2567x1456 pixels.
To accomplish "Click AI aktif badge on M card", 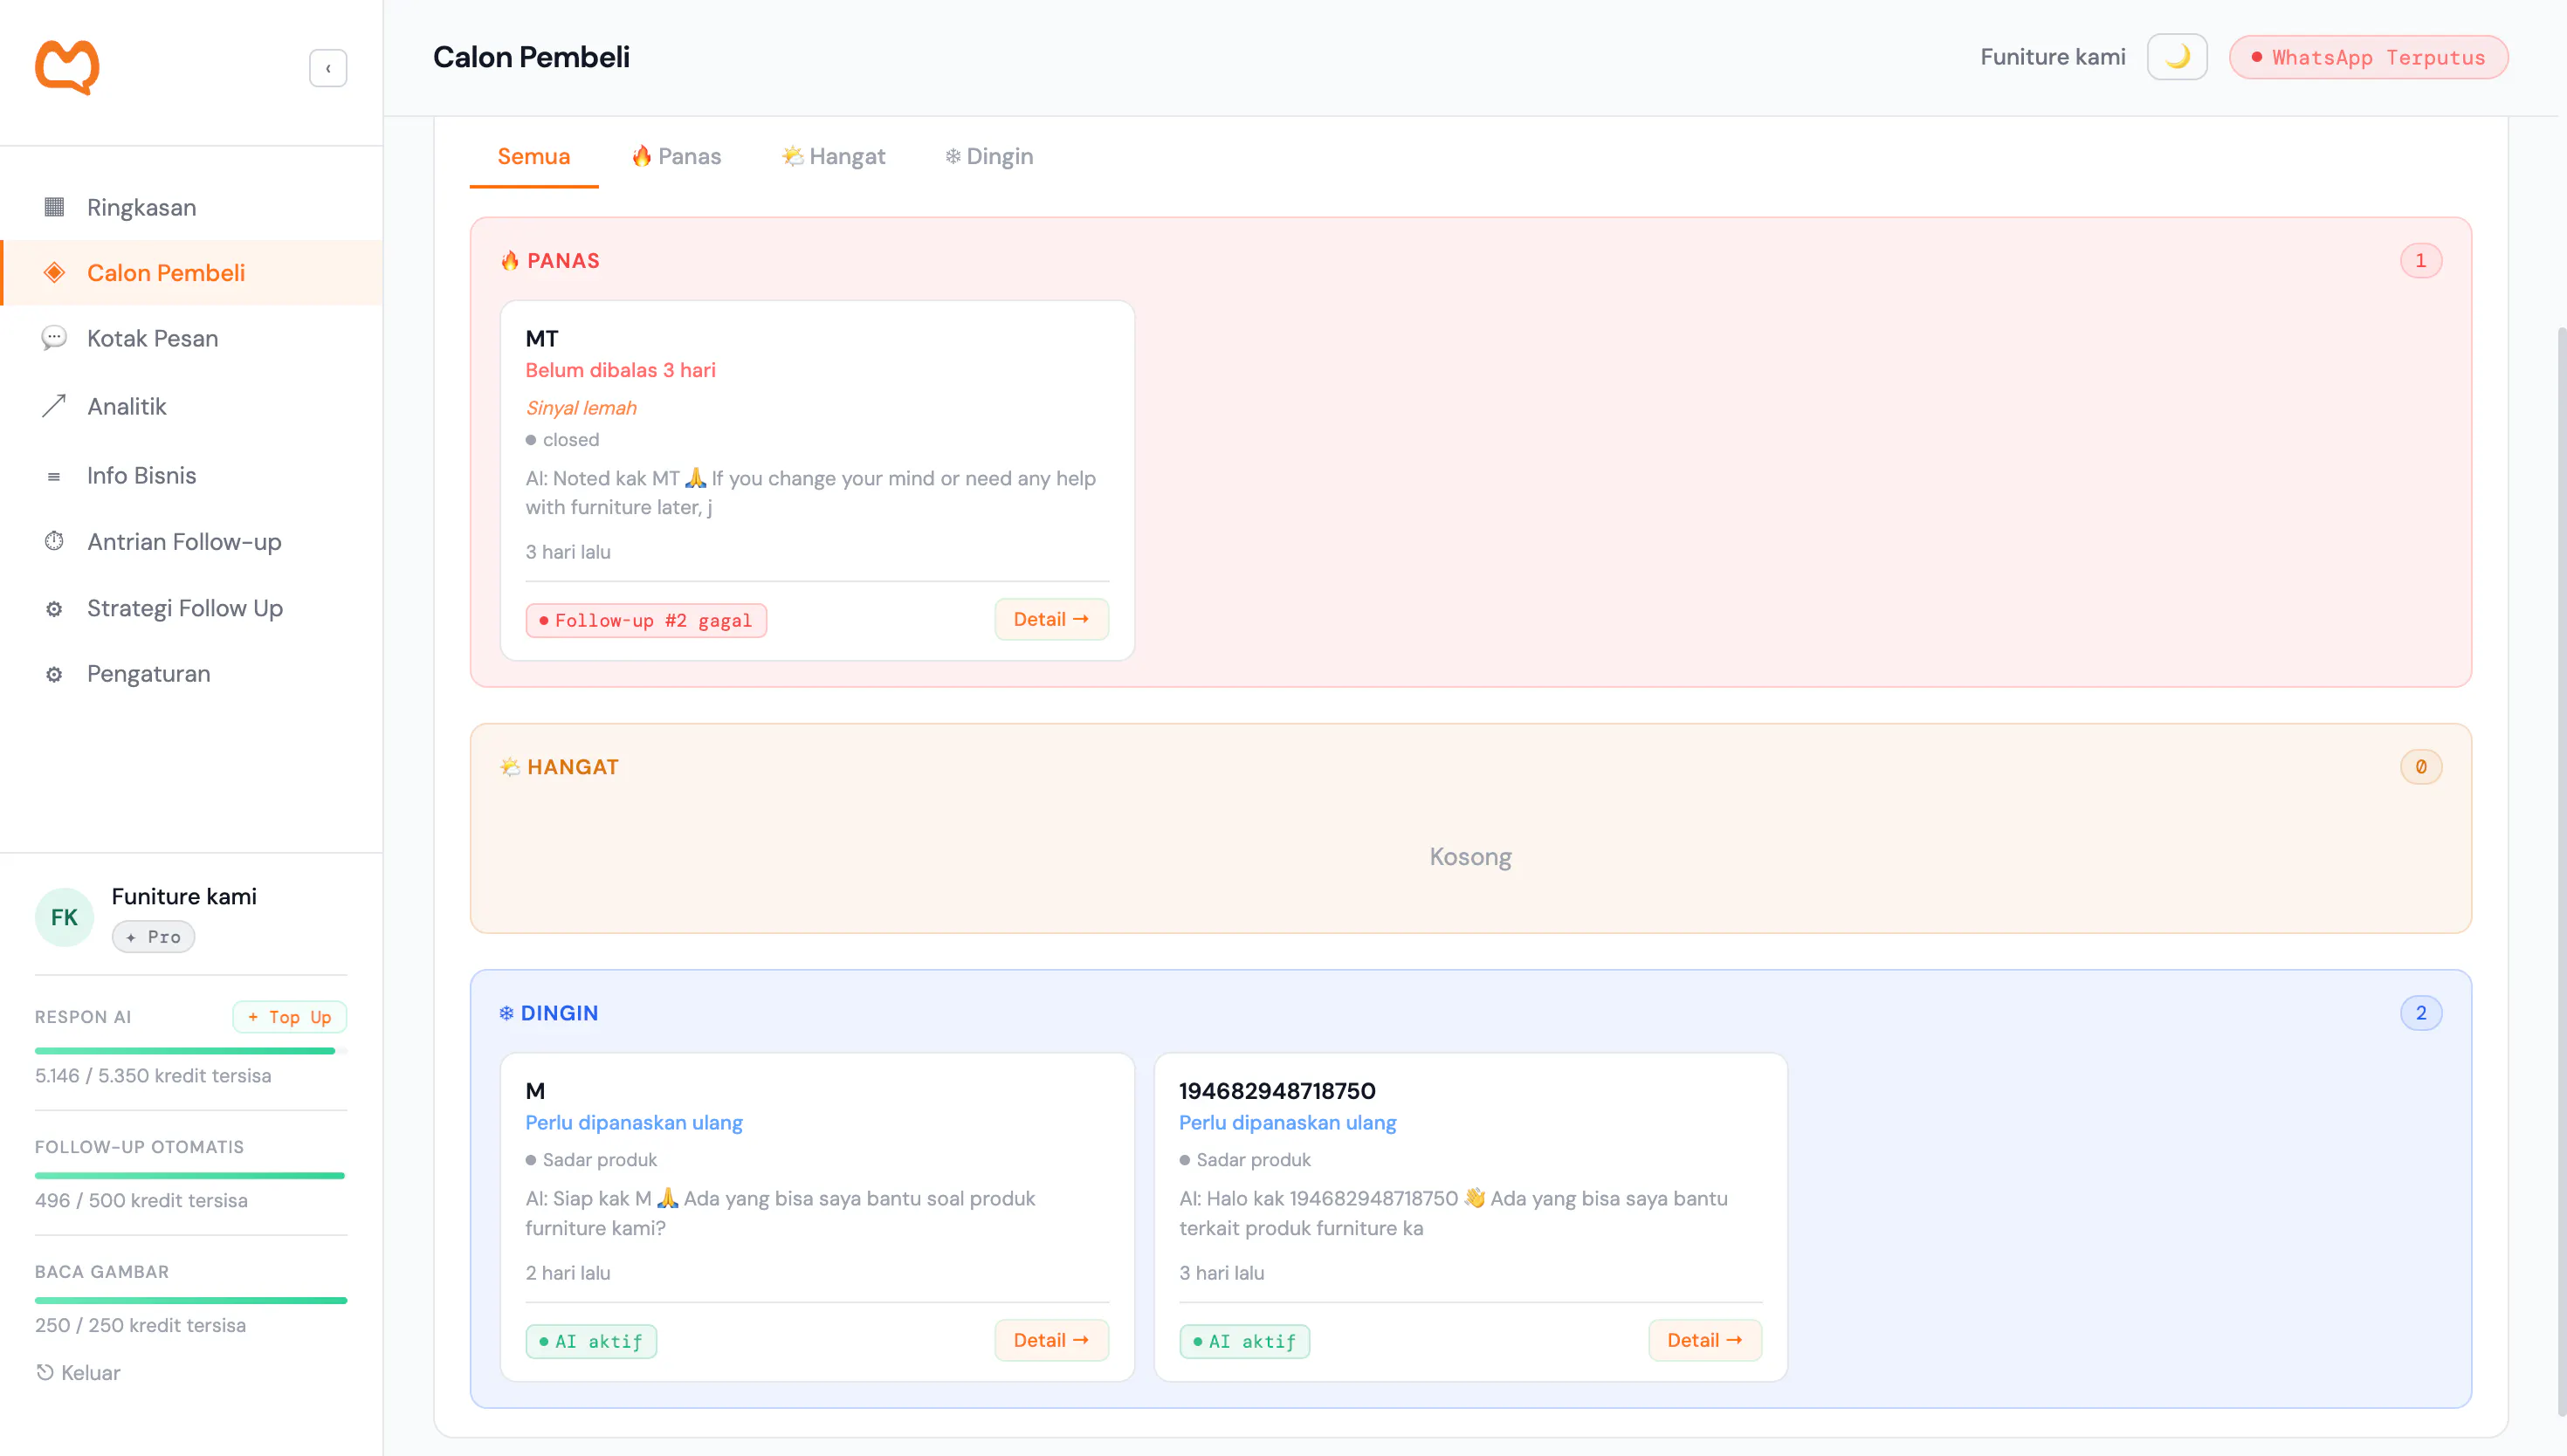I will [591, 1341].
